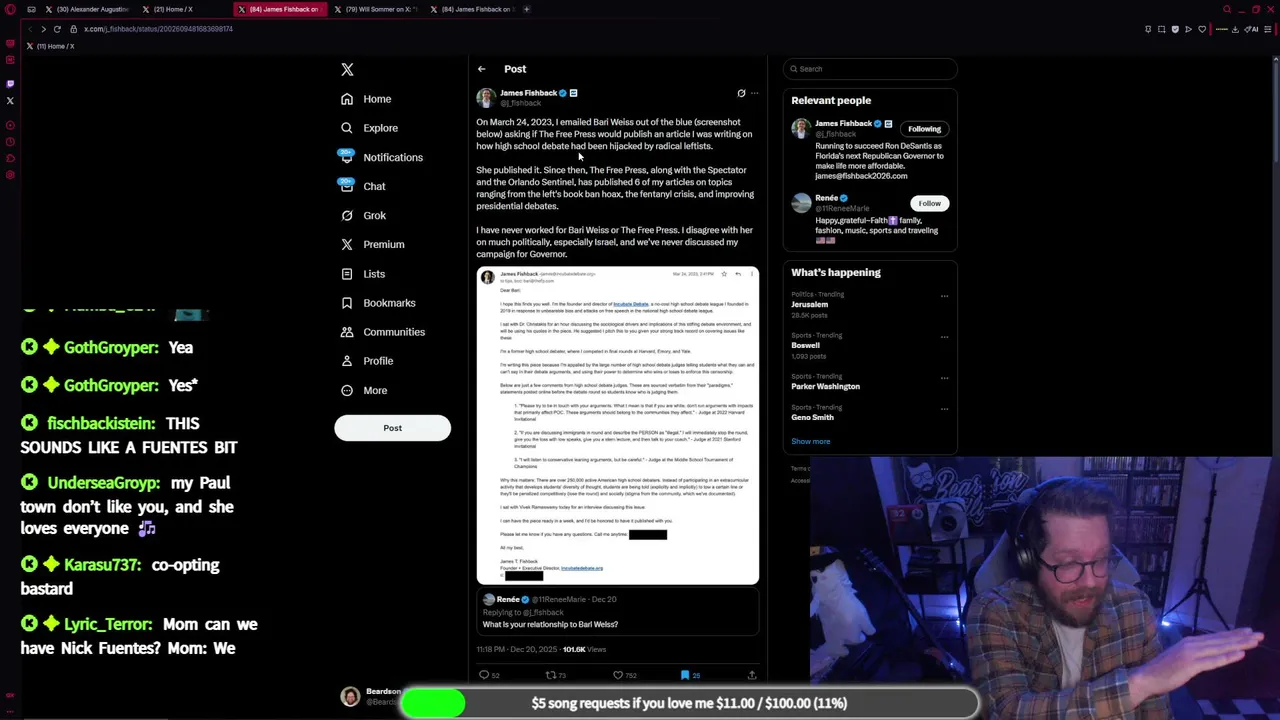Viewport: 1280px width, 720px height.
Task: Open the workspaces icon next to the first tab
Action: [31, 9]
